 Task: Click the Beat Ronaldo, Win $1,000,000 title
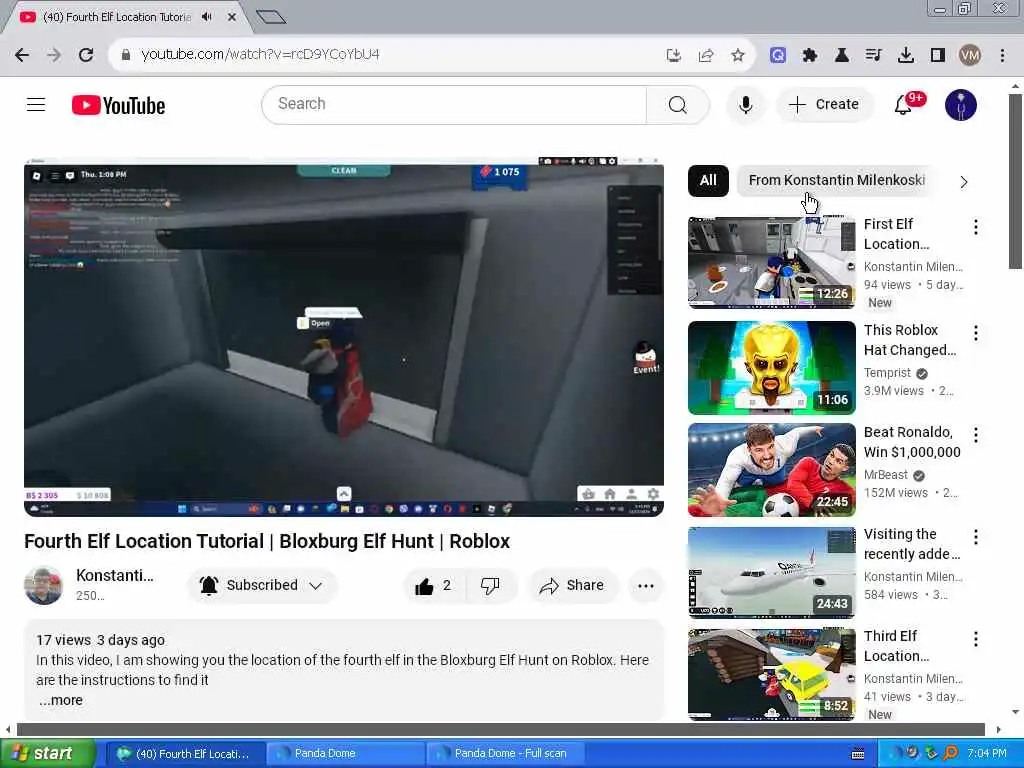tap(912, 442)
